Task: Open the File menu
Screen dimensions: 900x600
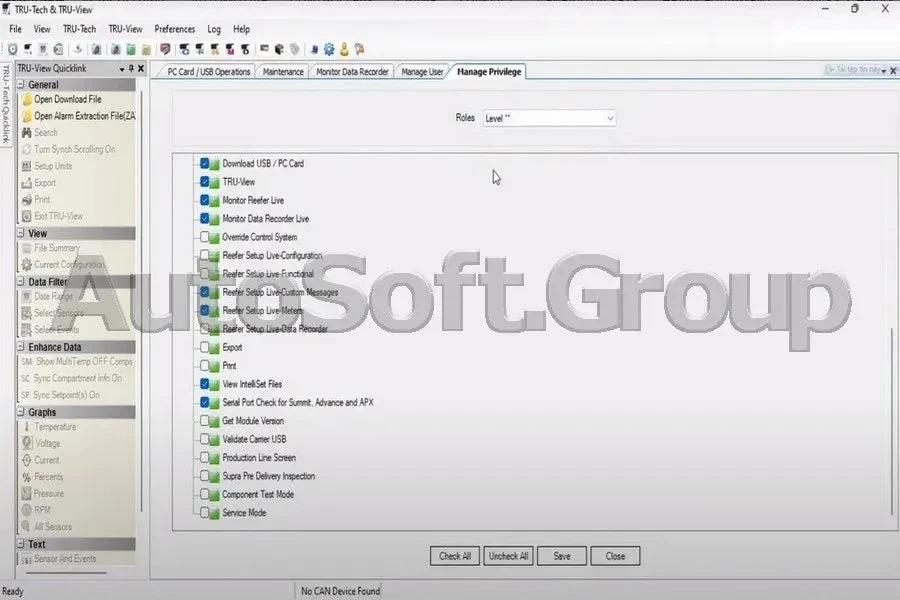Action: click(x=15, y=29)
